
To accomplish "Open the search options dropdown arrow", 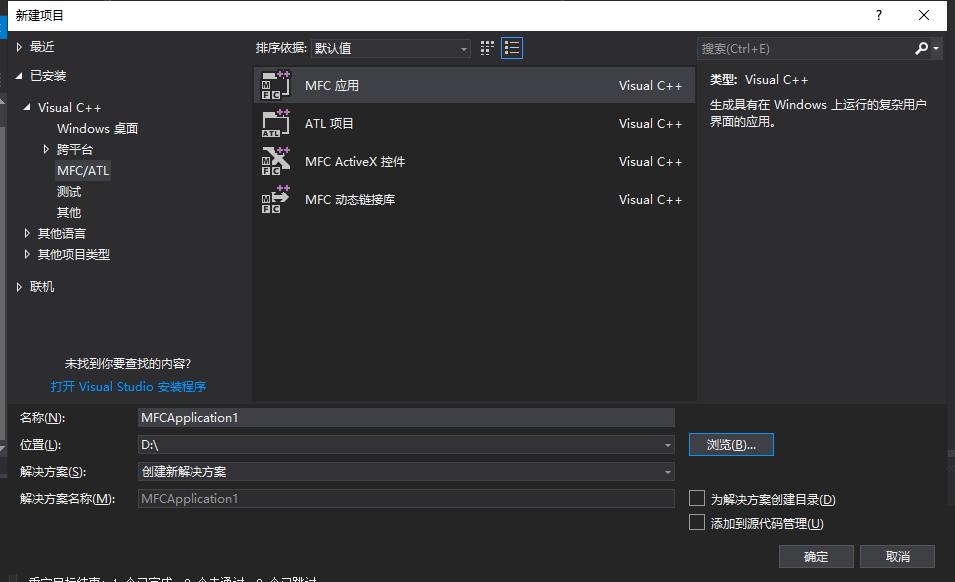I will click(936, 48).
